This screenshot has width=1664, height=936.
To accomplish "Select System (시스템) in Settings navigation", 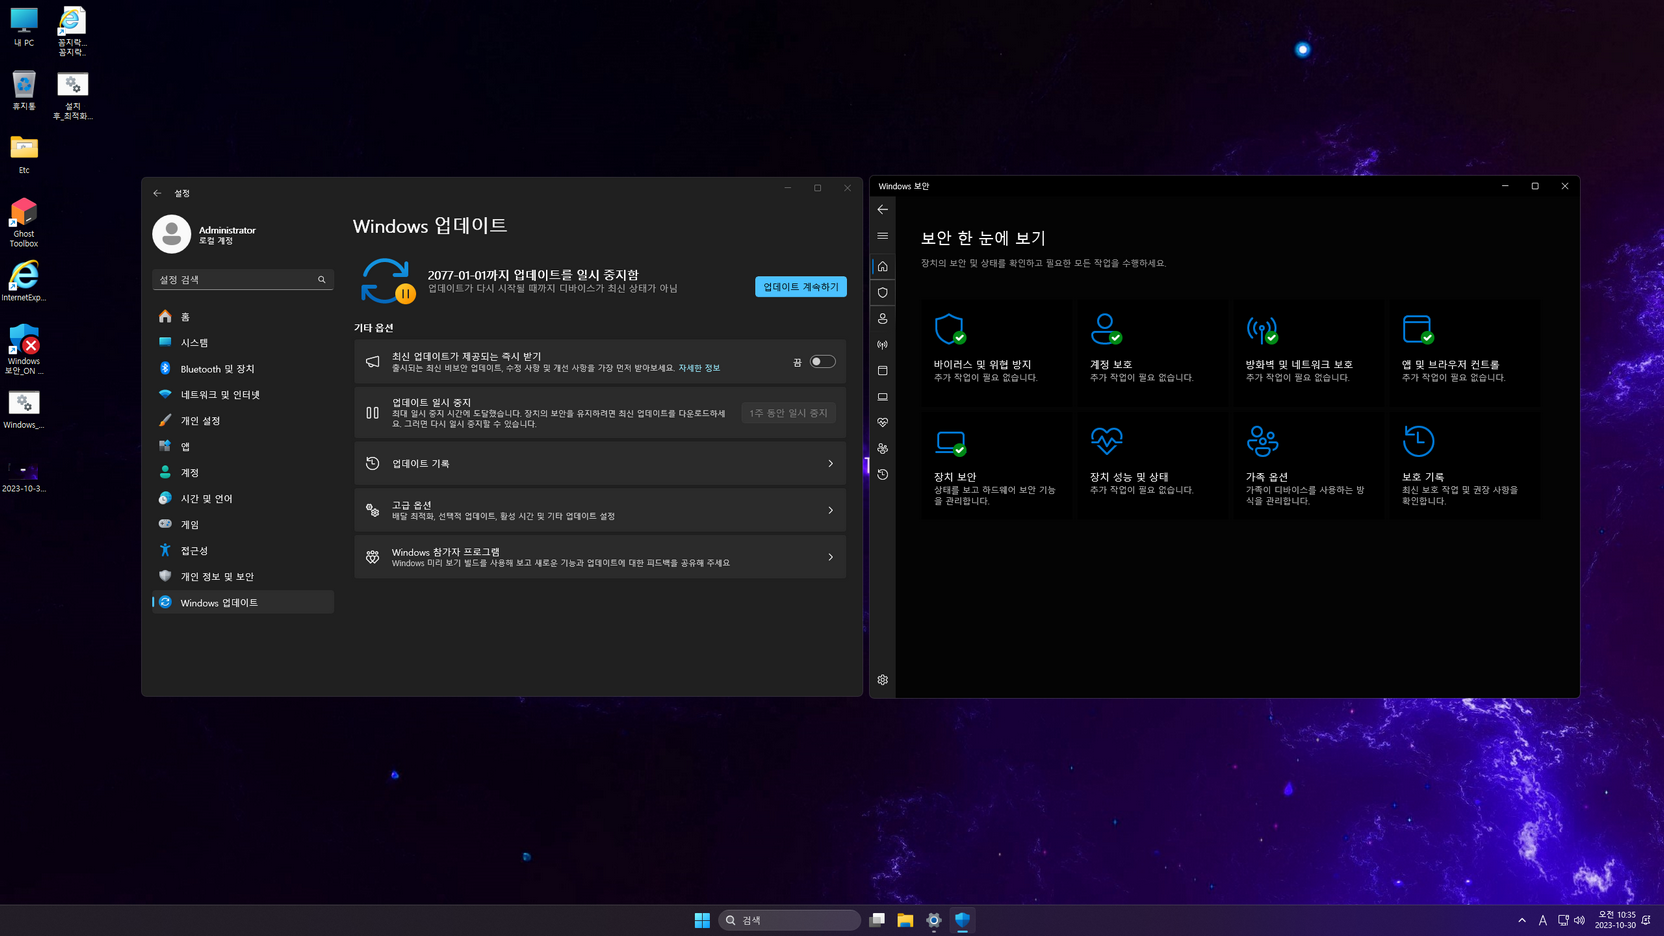I will pos(243,343).
